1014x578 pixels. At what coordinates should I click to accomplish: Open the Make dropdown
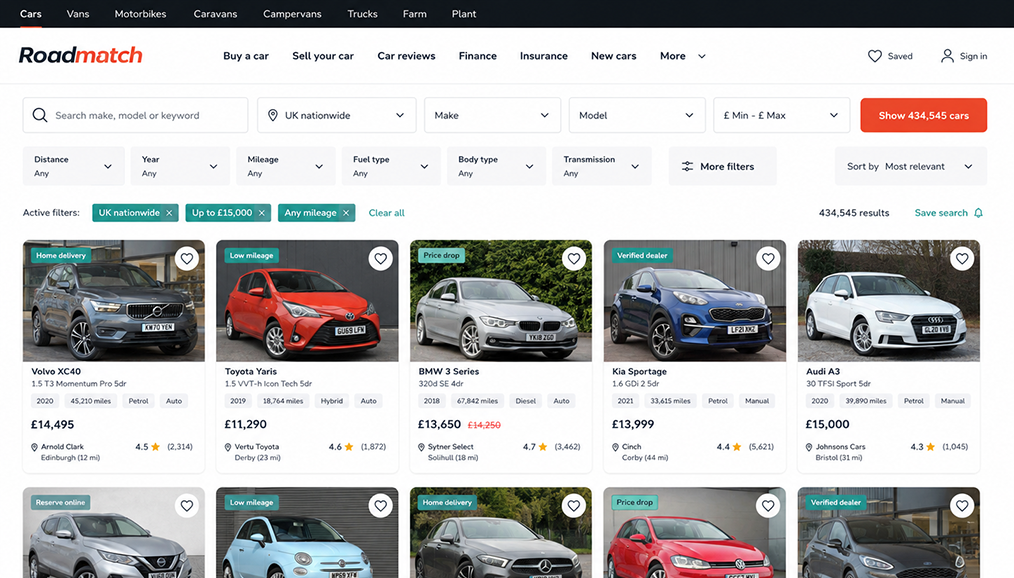tap(492, 115)
